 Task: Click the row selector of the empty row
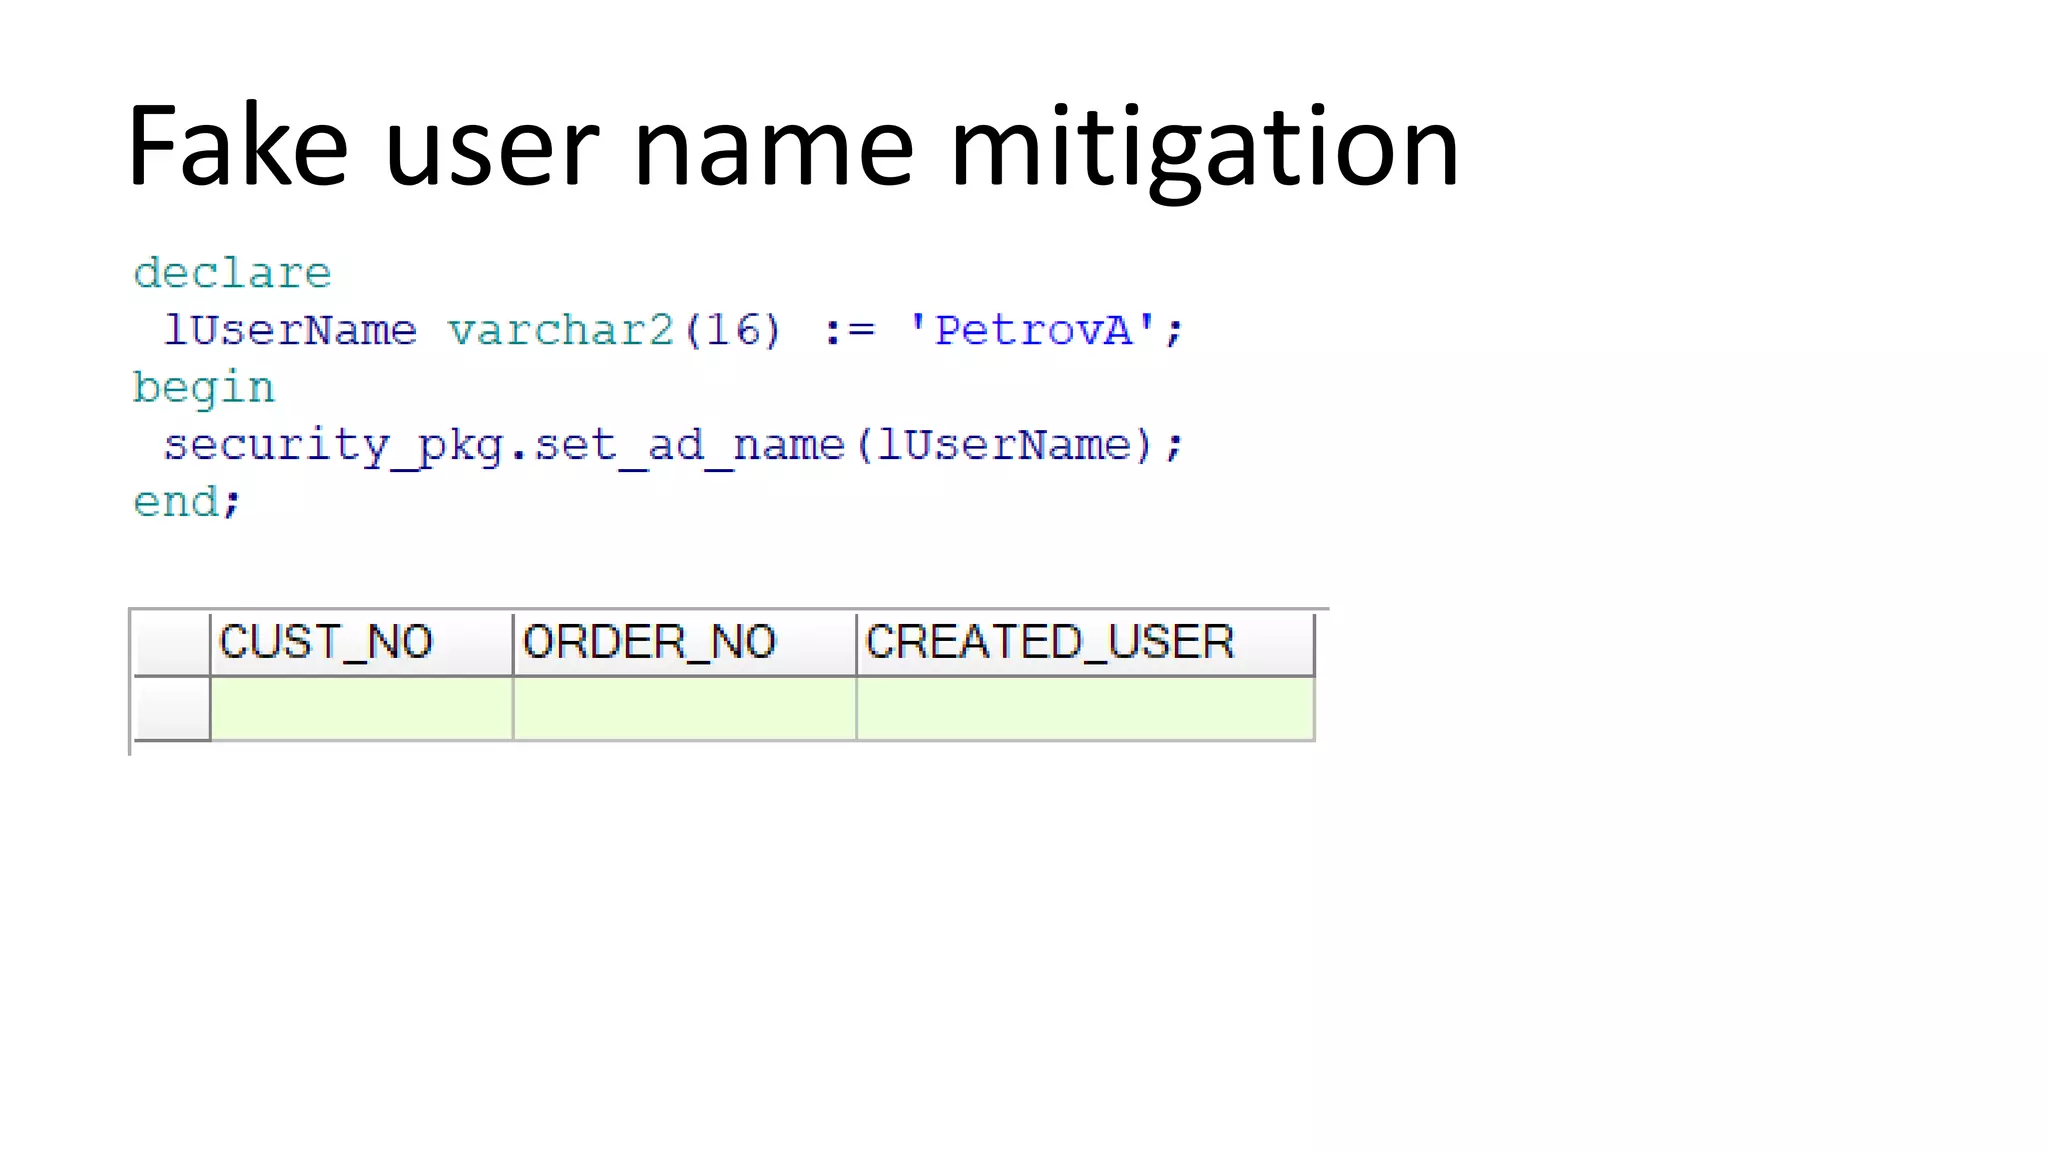pos(171,709)
